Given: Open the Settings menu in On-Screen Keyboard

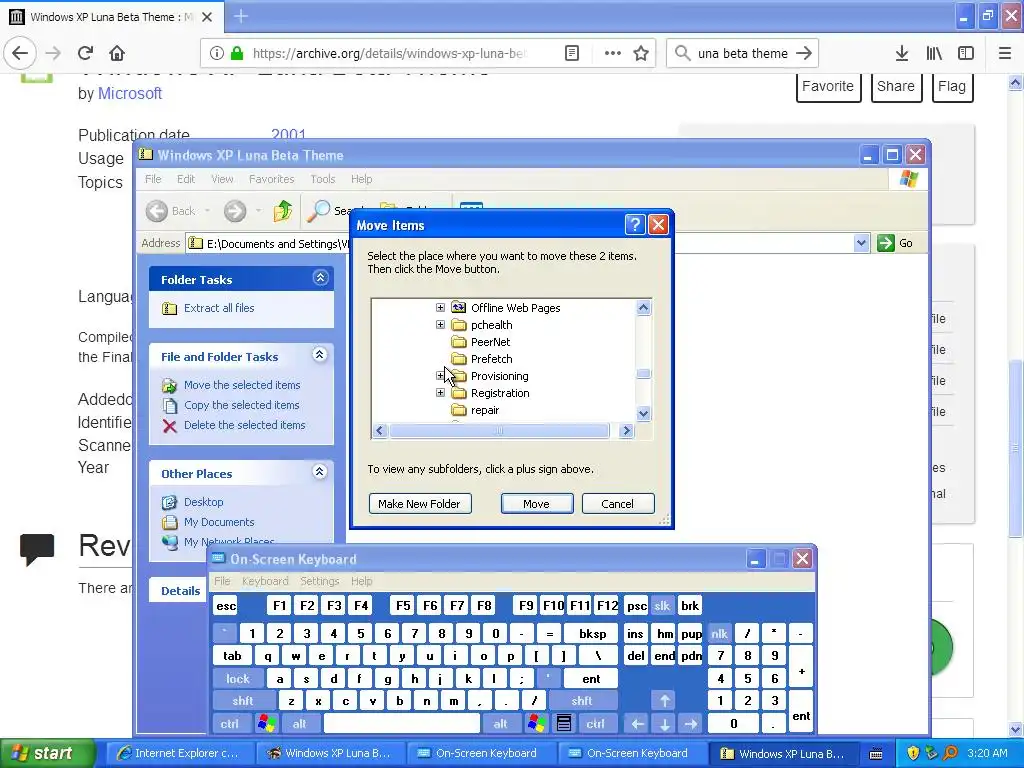Looking at the screenshot, I should (x=319, y=581).
